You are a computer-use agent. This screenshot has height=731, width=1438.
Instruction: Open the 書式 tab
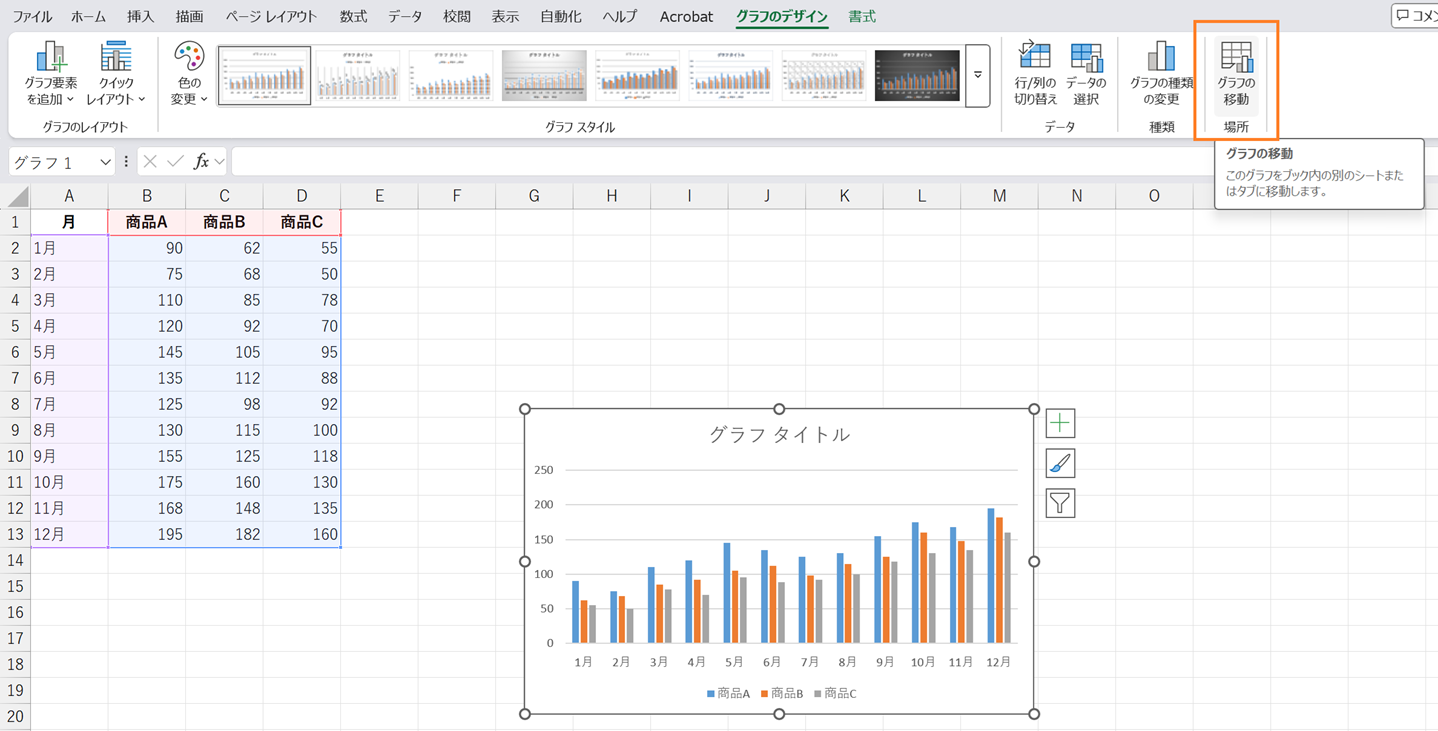coord(861,17)
